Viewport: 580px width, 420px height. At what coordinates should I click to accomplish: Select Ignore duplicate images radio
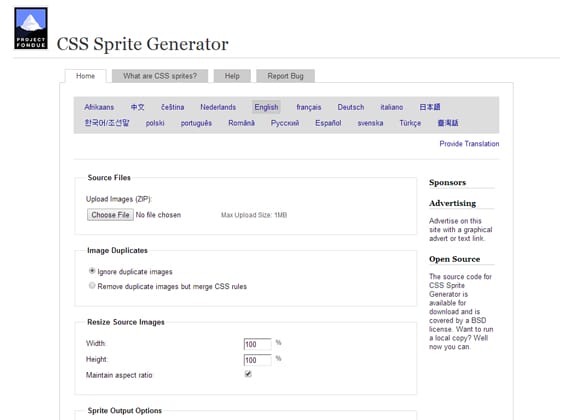point(92,271)
